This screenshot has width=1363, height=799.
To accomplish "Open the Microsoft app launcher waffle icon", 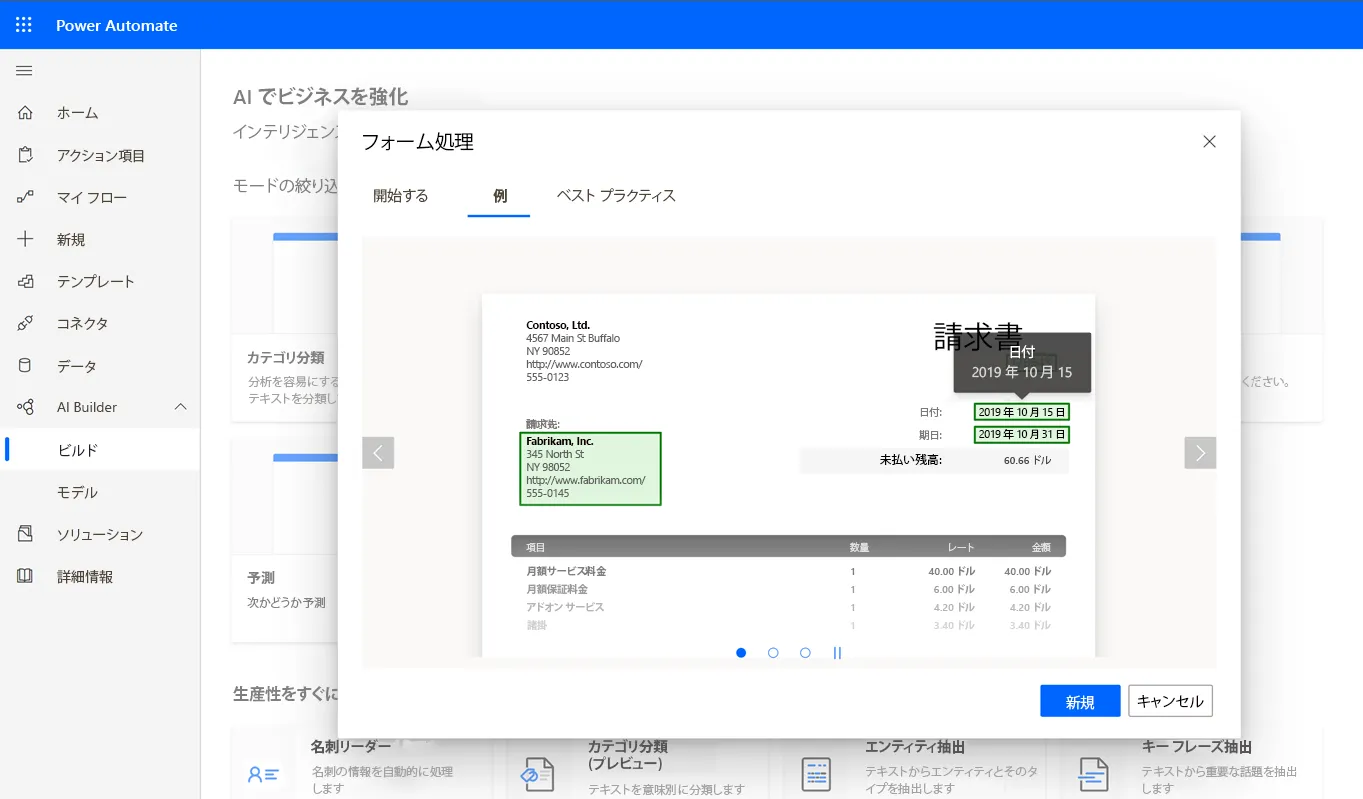I will (24, 24).
